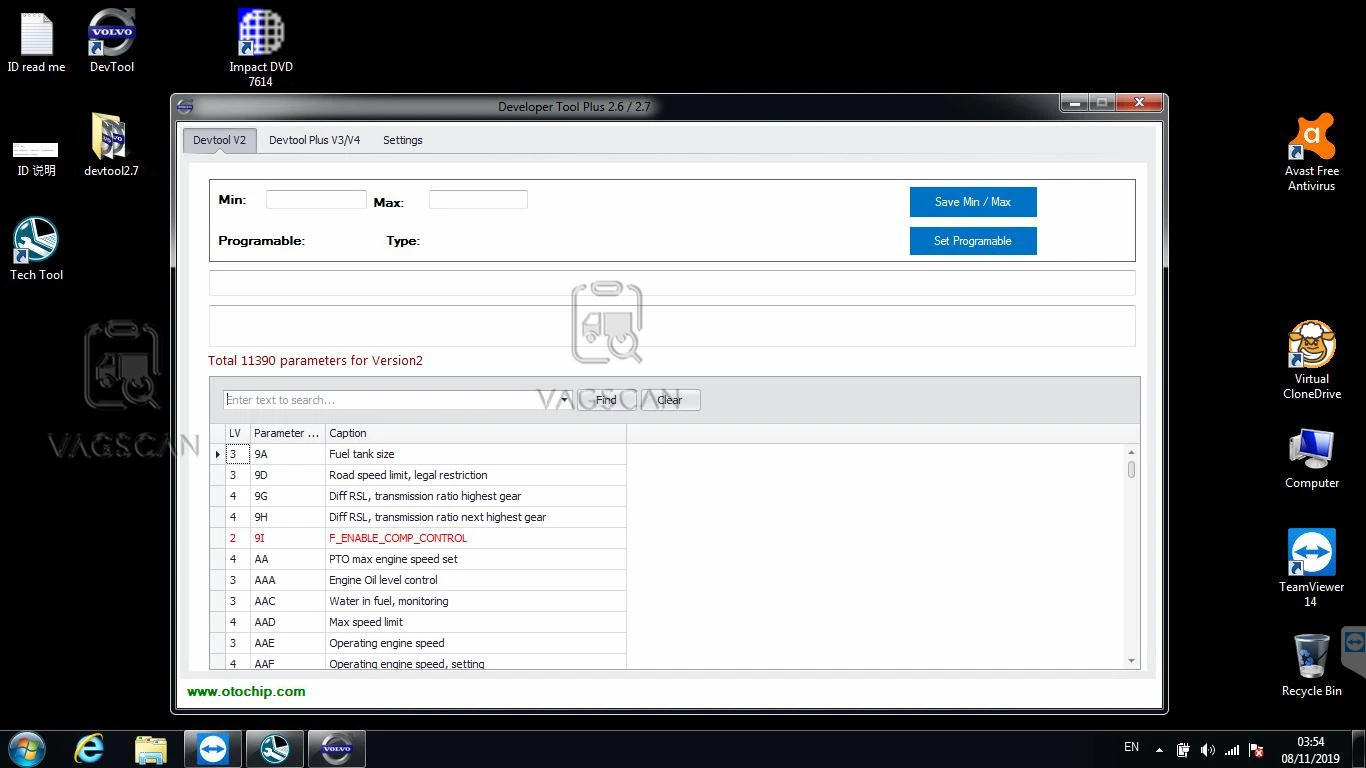Switch to Devtool Plus V3/V4 tab

[315, 140]
